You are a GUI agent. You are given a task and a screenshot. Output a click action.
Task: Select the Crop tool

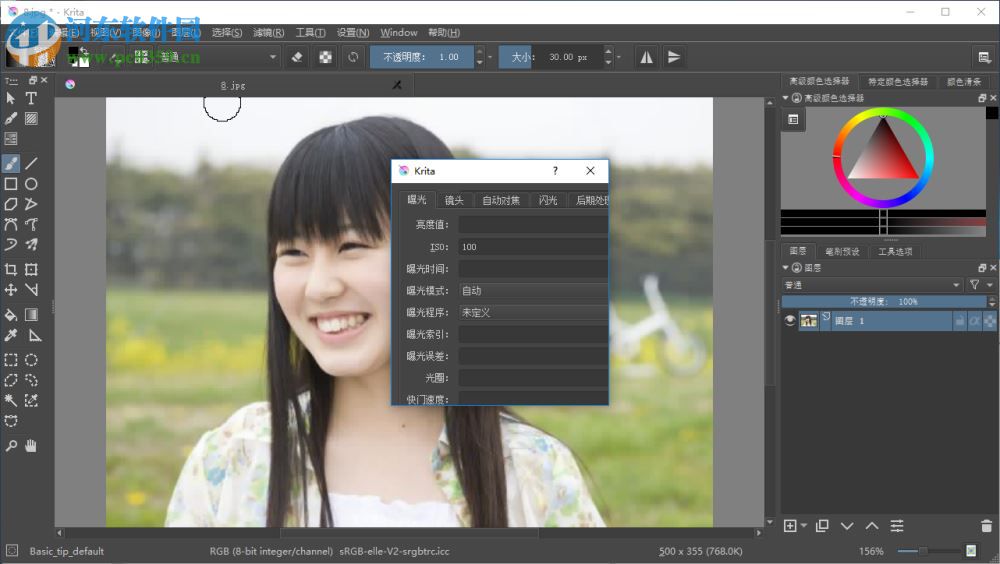pos(11,269)
